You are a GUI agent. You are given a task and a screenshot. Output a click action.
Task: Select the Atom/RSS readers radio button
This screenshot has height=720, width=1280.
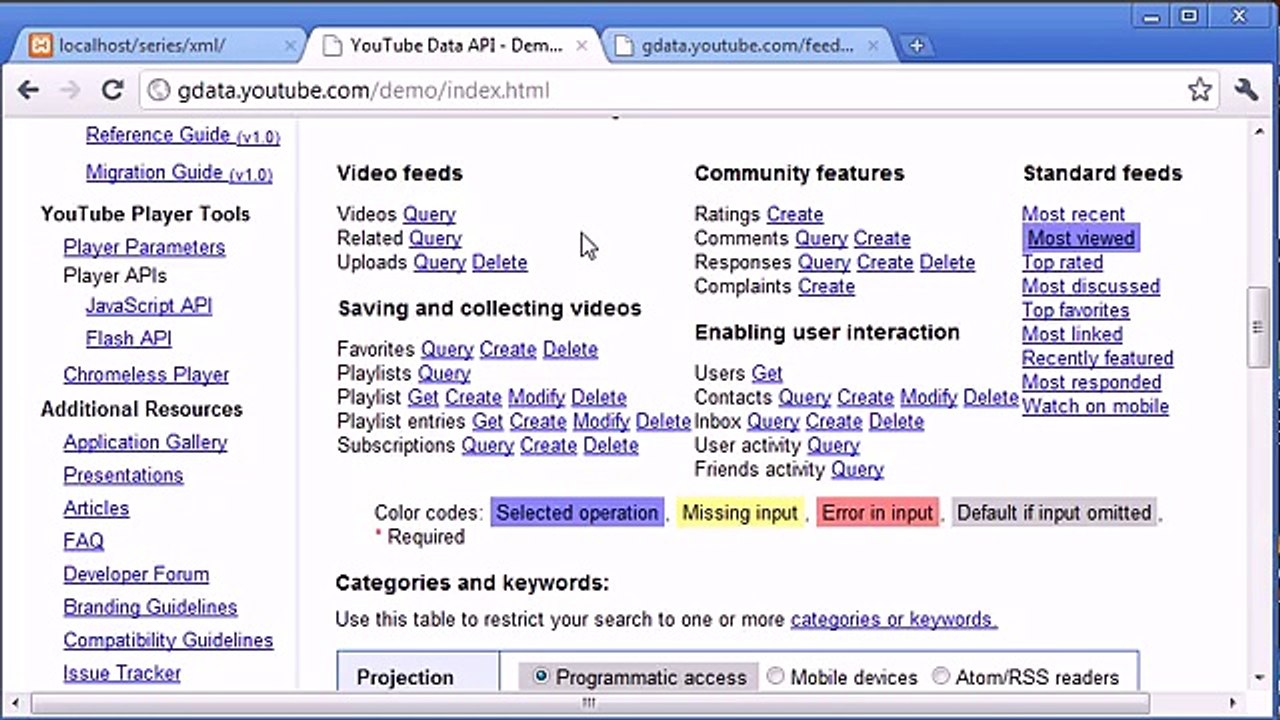(940, 677)
